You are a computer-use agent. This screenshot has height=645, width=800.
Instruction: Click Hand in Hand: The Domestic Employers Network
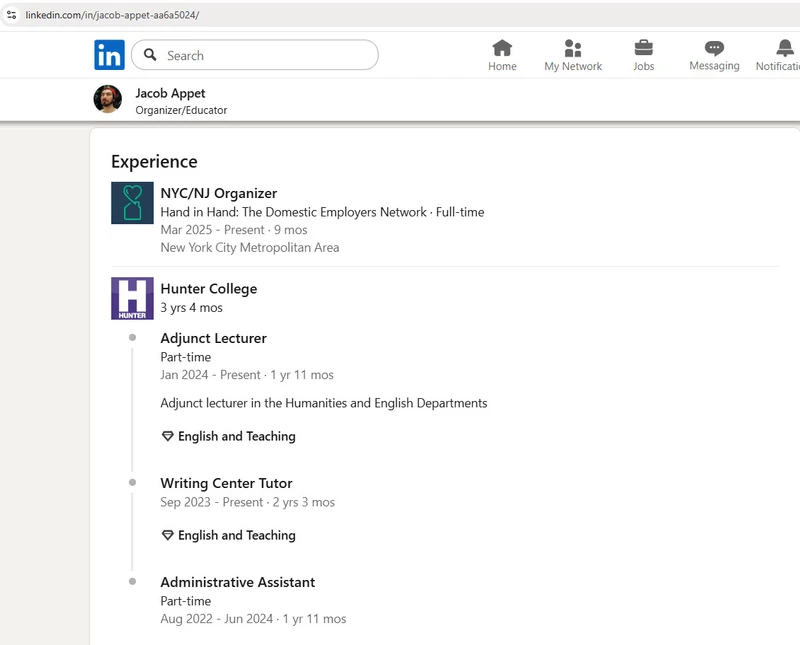(x=293, y=212)
